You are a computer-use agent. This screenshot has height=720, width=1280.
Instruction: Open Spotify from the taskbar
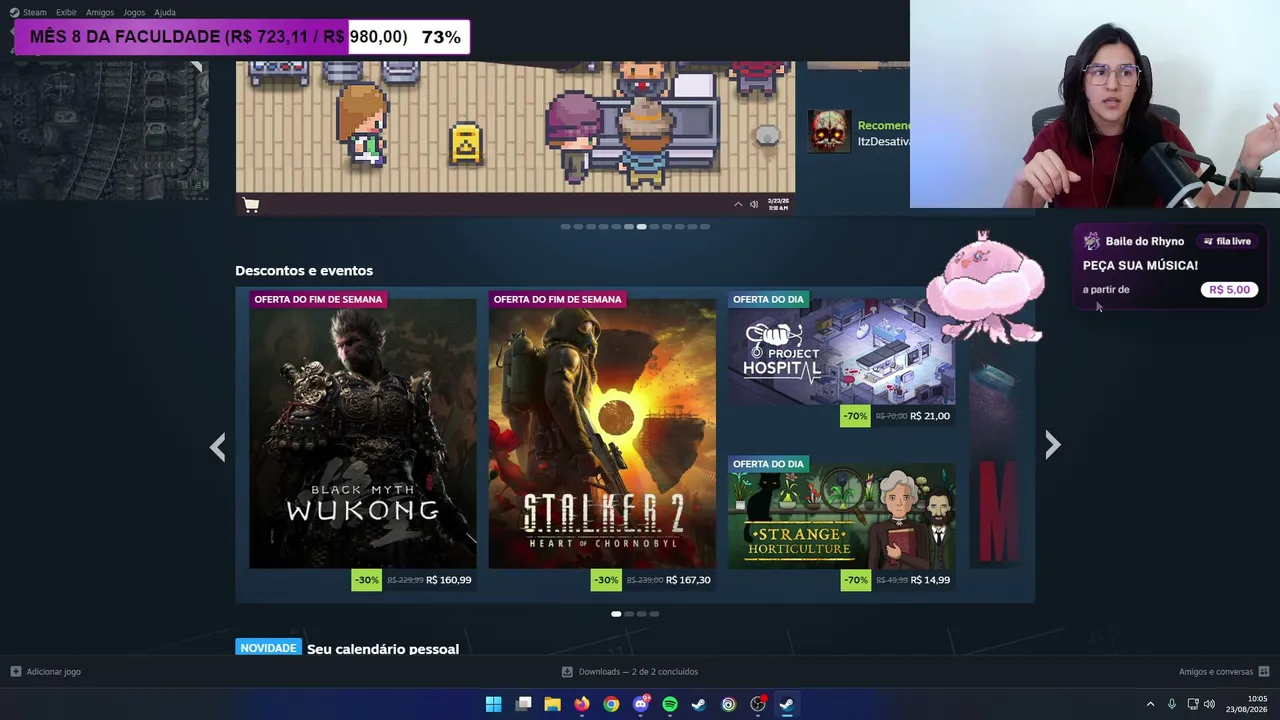coord(670,704)
